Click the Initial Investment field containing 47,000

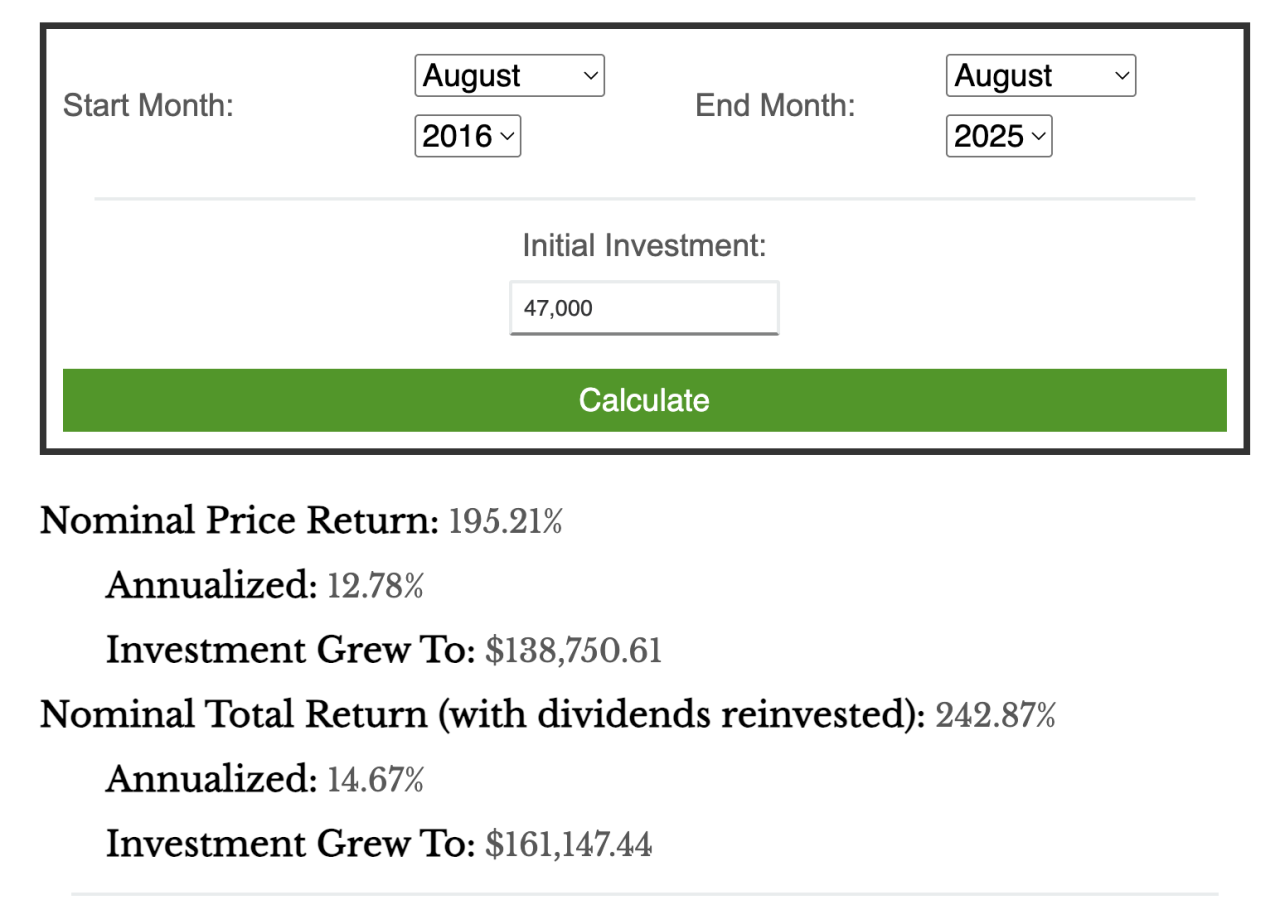pos(644,308)
